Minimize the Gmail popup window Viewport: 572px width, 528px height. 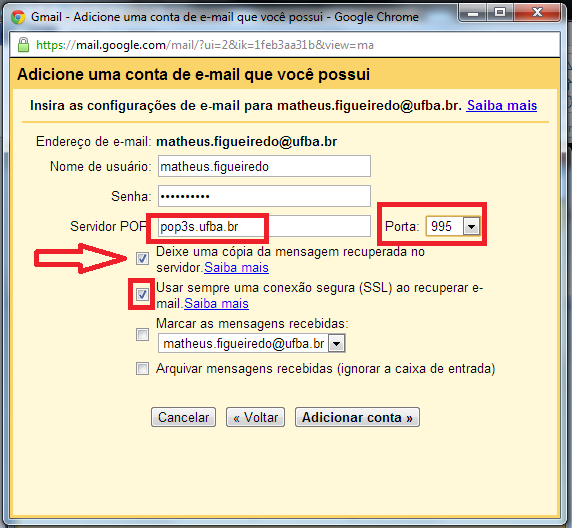(473, 13)
